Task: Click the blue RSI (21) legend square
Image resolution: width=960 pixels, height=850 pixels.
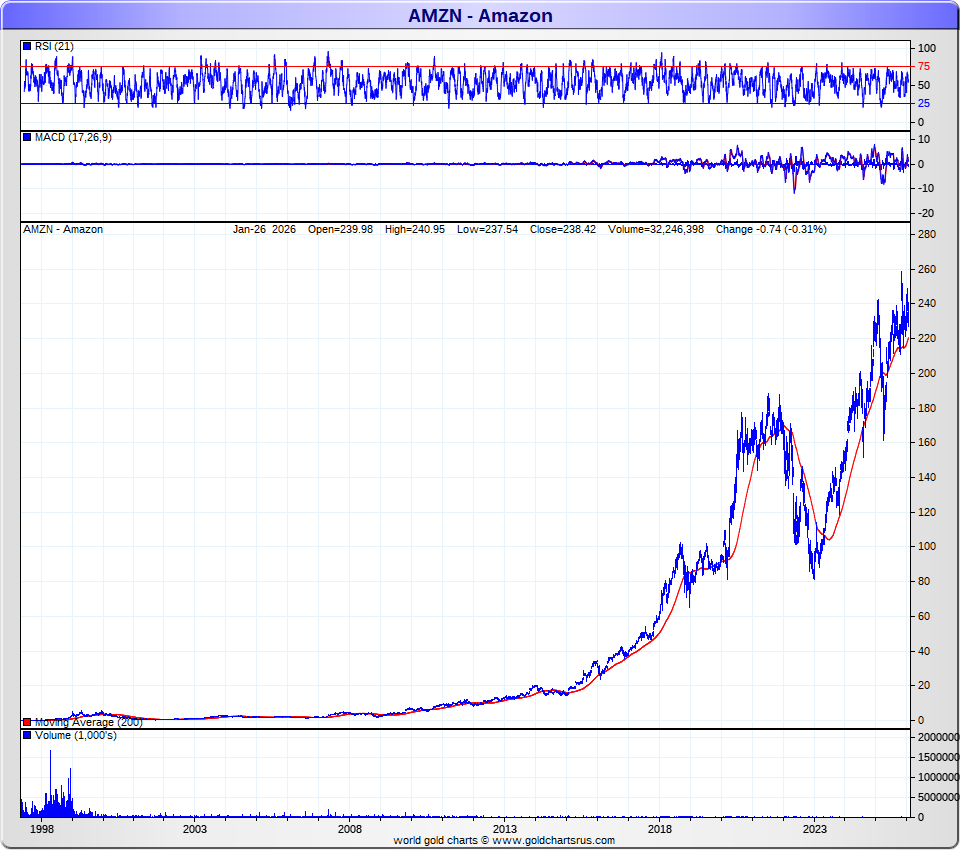Action: 27,46
